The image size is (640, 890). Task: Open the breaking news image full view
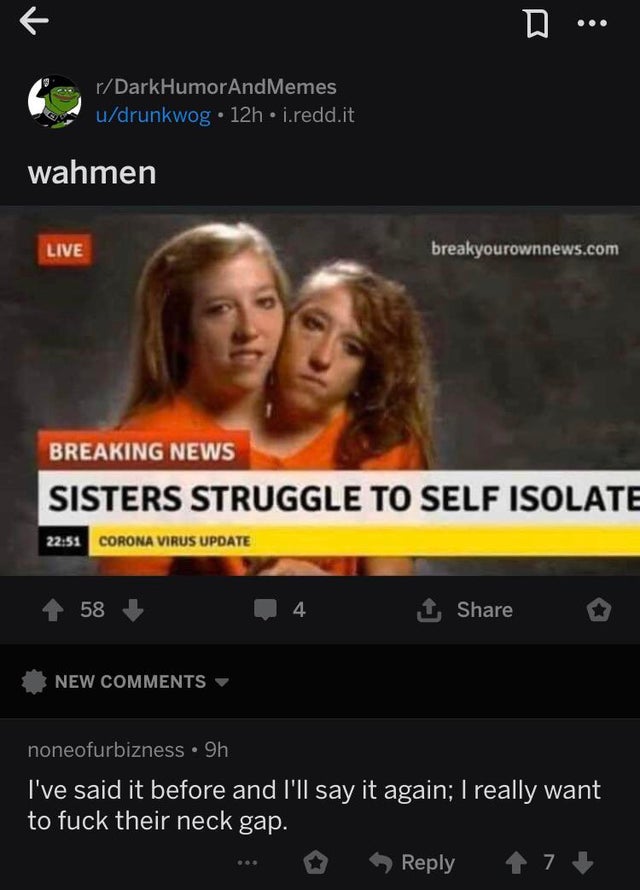point(320,391)
